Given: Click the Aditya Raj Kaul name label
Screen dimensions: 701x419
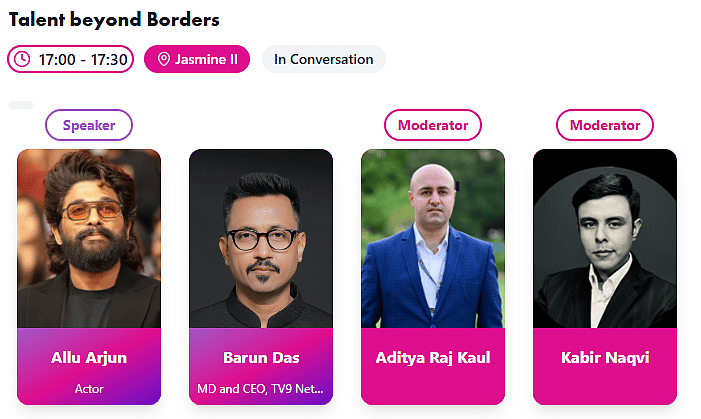Looking at the screenshot, I should [433, 358].
